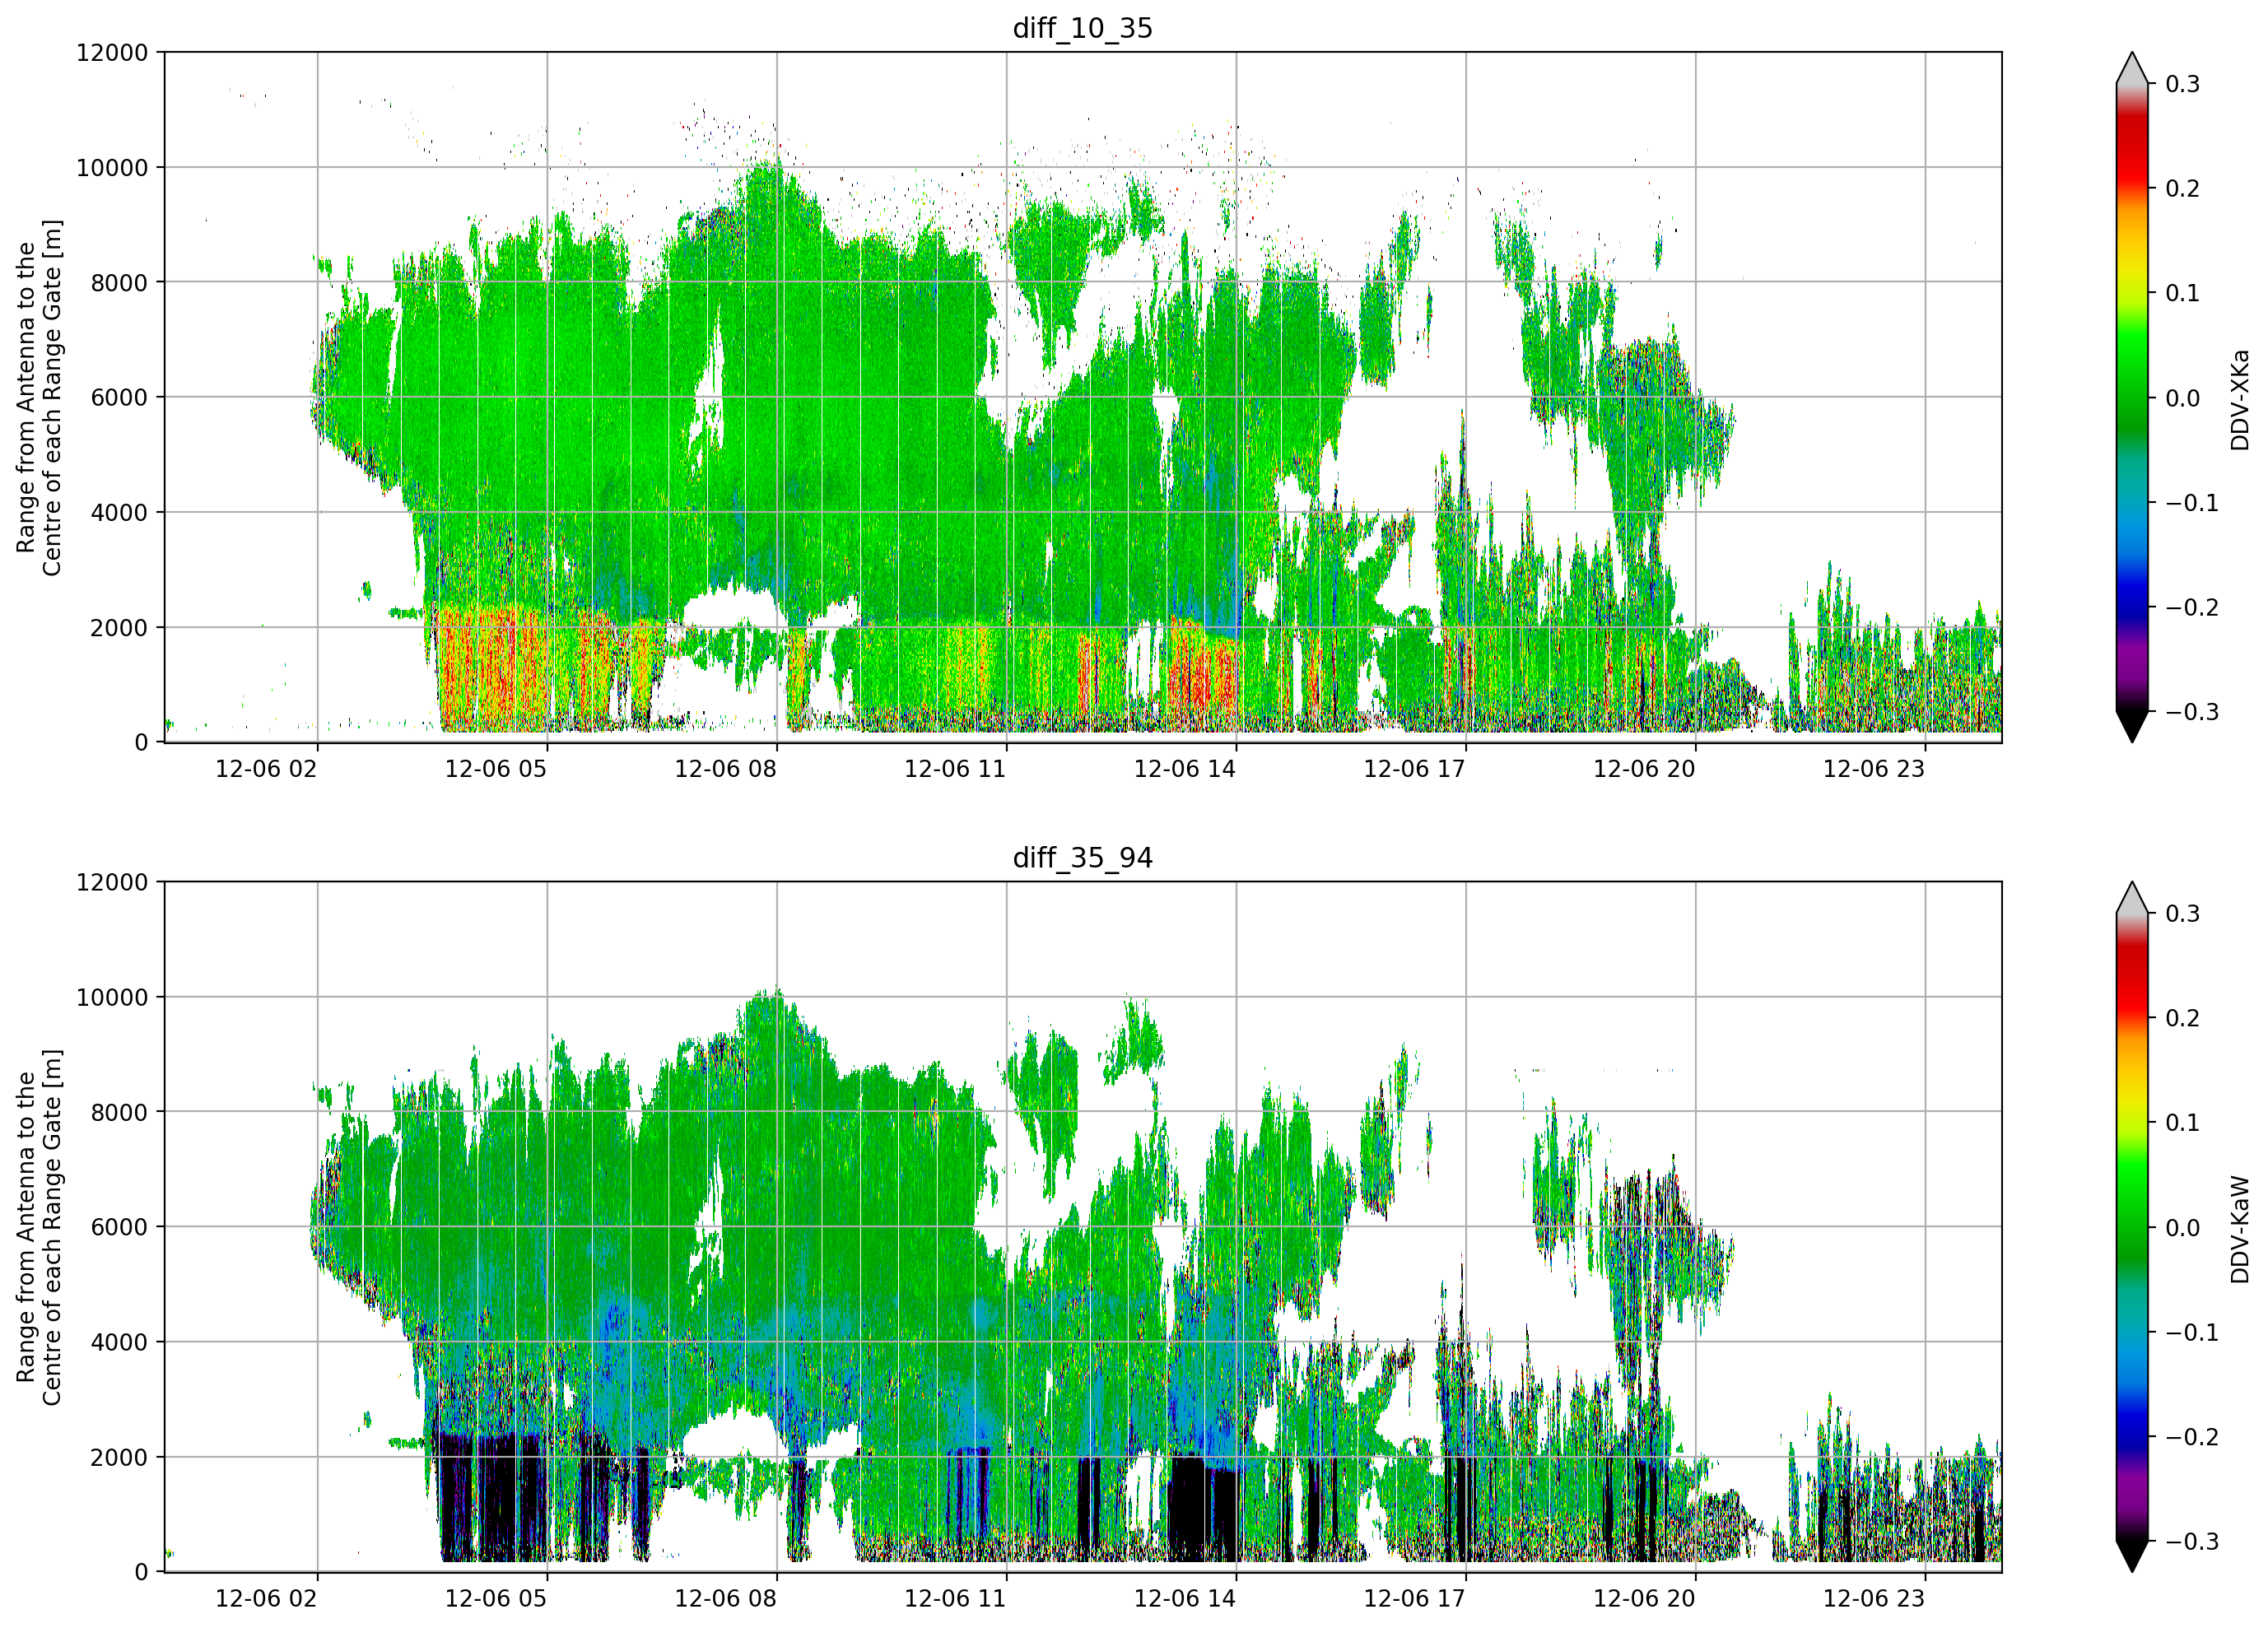Click the 10000 y-axis label on top plot

(x=112, y=168)
